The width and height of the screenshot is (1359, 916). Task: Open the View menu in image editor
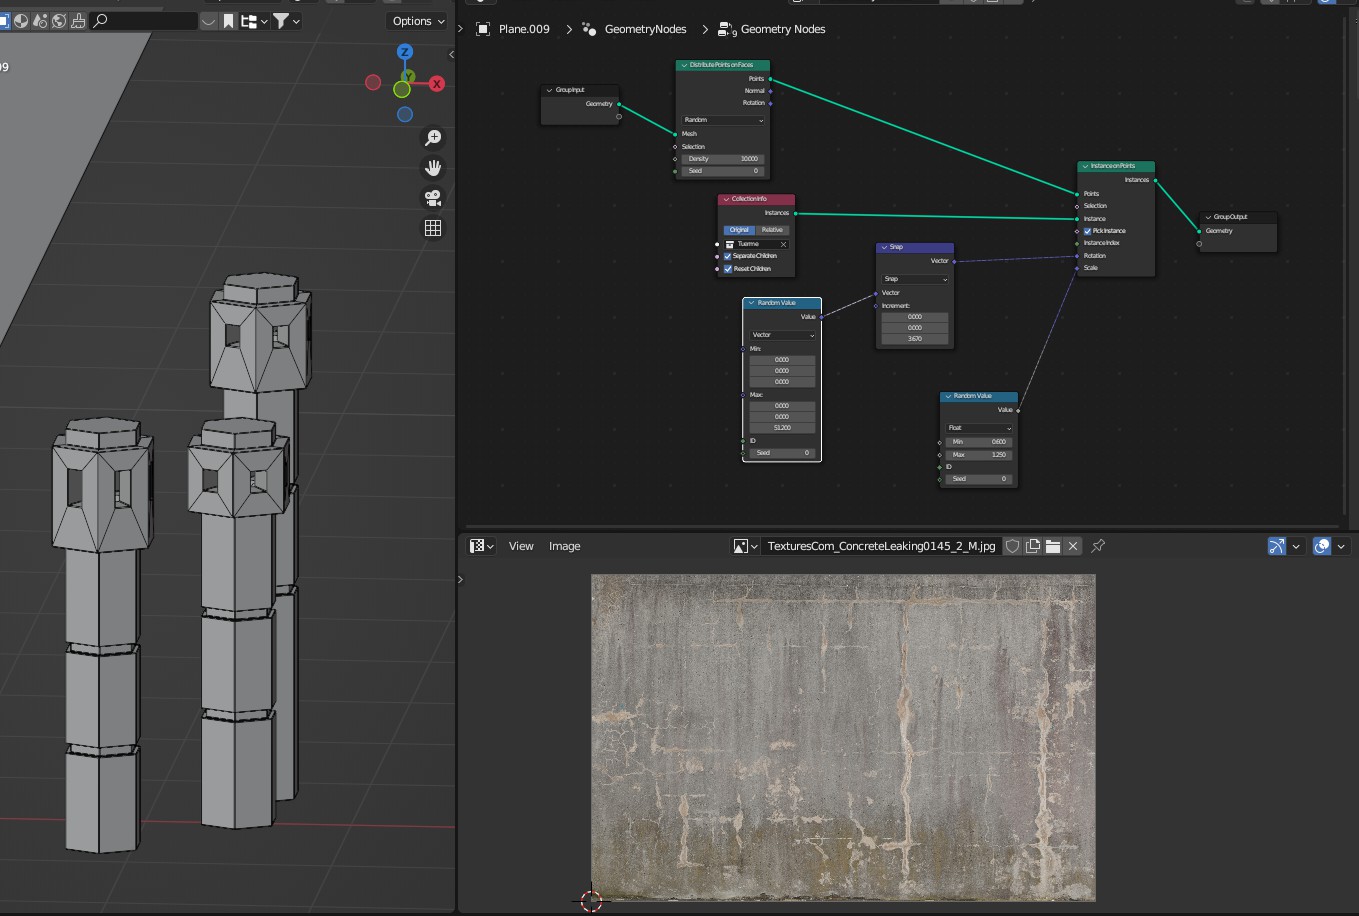(521, 546)
